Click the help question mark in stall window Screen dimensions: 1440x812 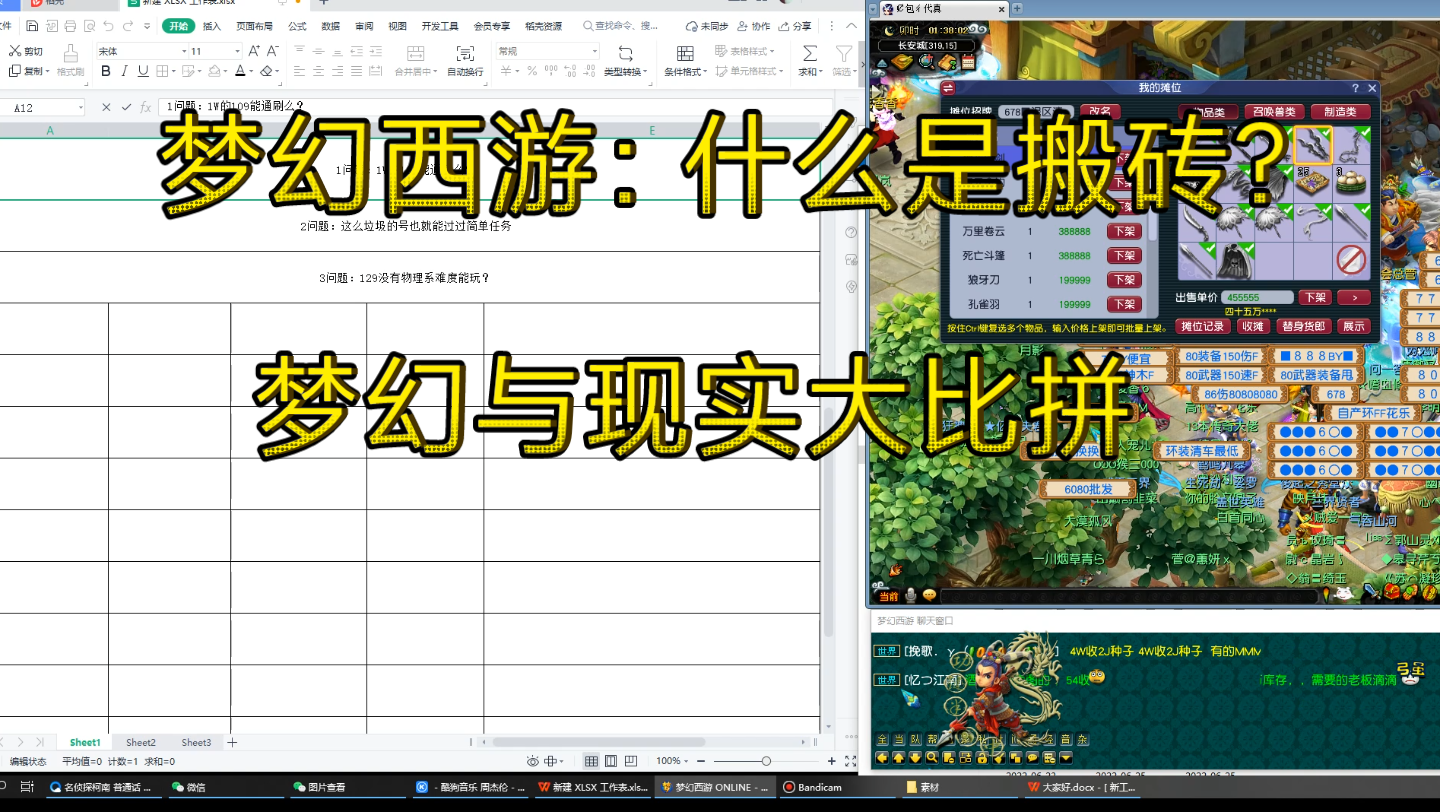click(1356, 88)
